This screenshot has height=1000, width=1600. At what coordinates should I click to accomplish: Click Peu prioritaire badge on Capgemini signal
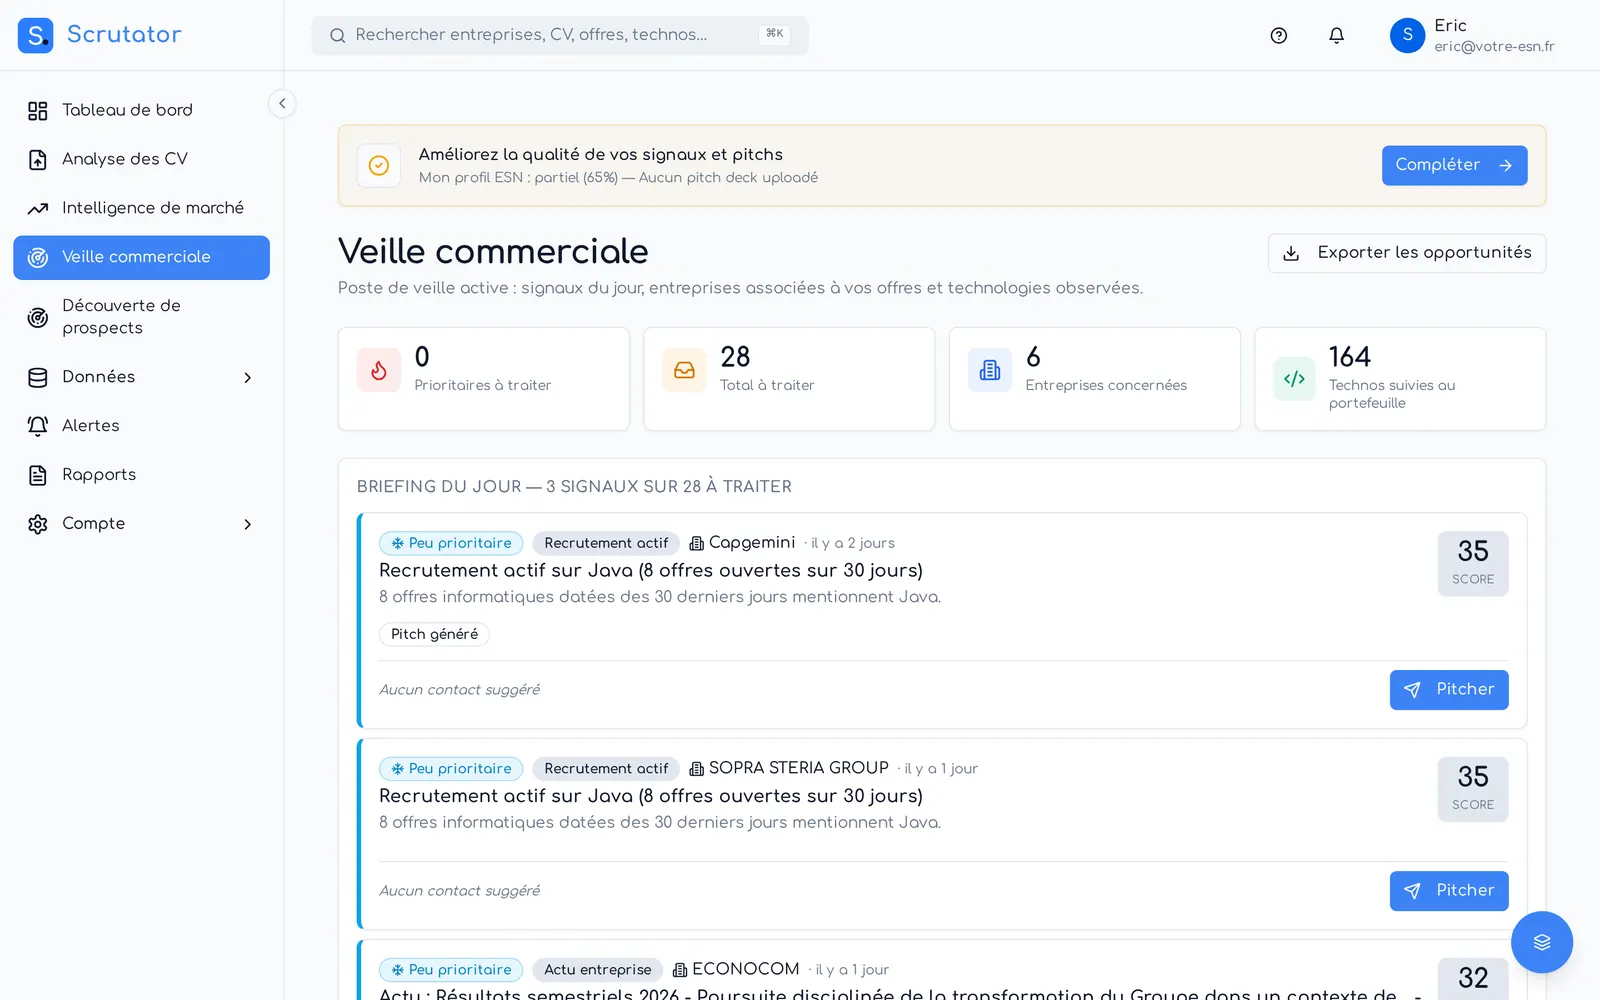451,543
